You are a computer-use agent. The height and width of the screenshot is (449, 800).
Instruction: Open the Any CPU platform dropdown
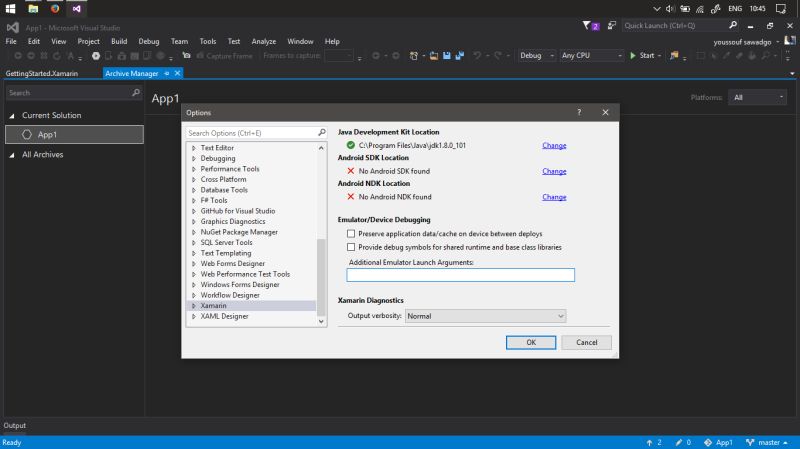(x=591, y=56)
